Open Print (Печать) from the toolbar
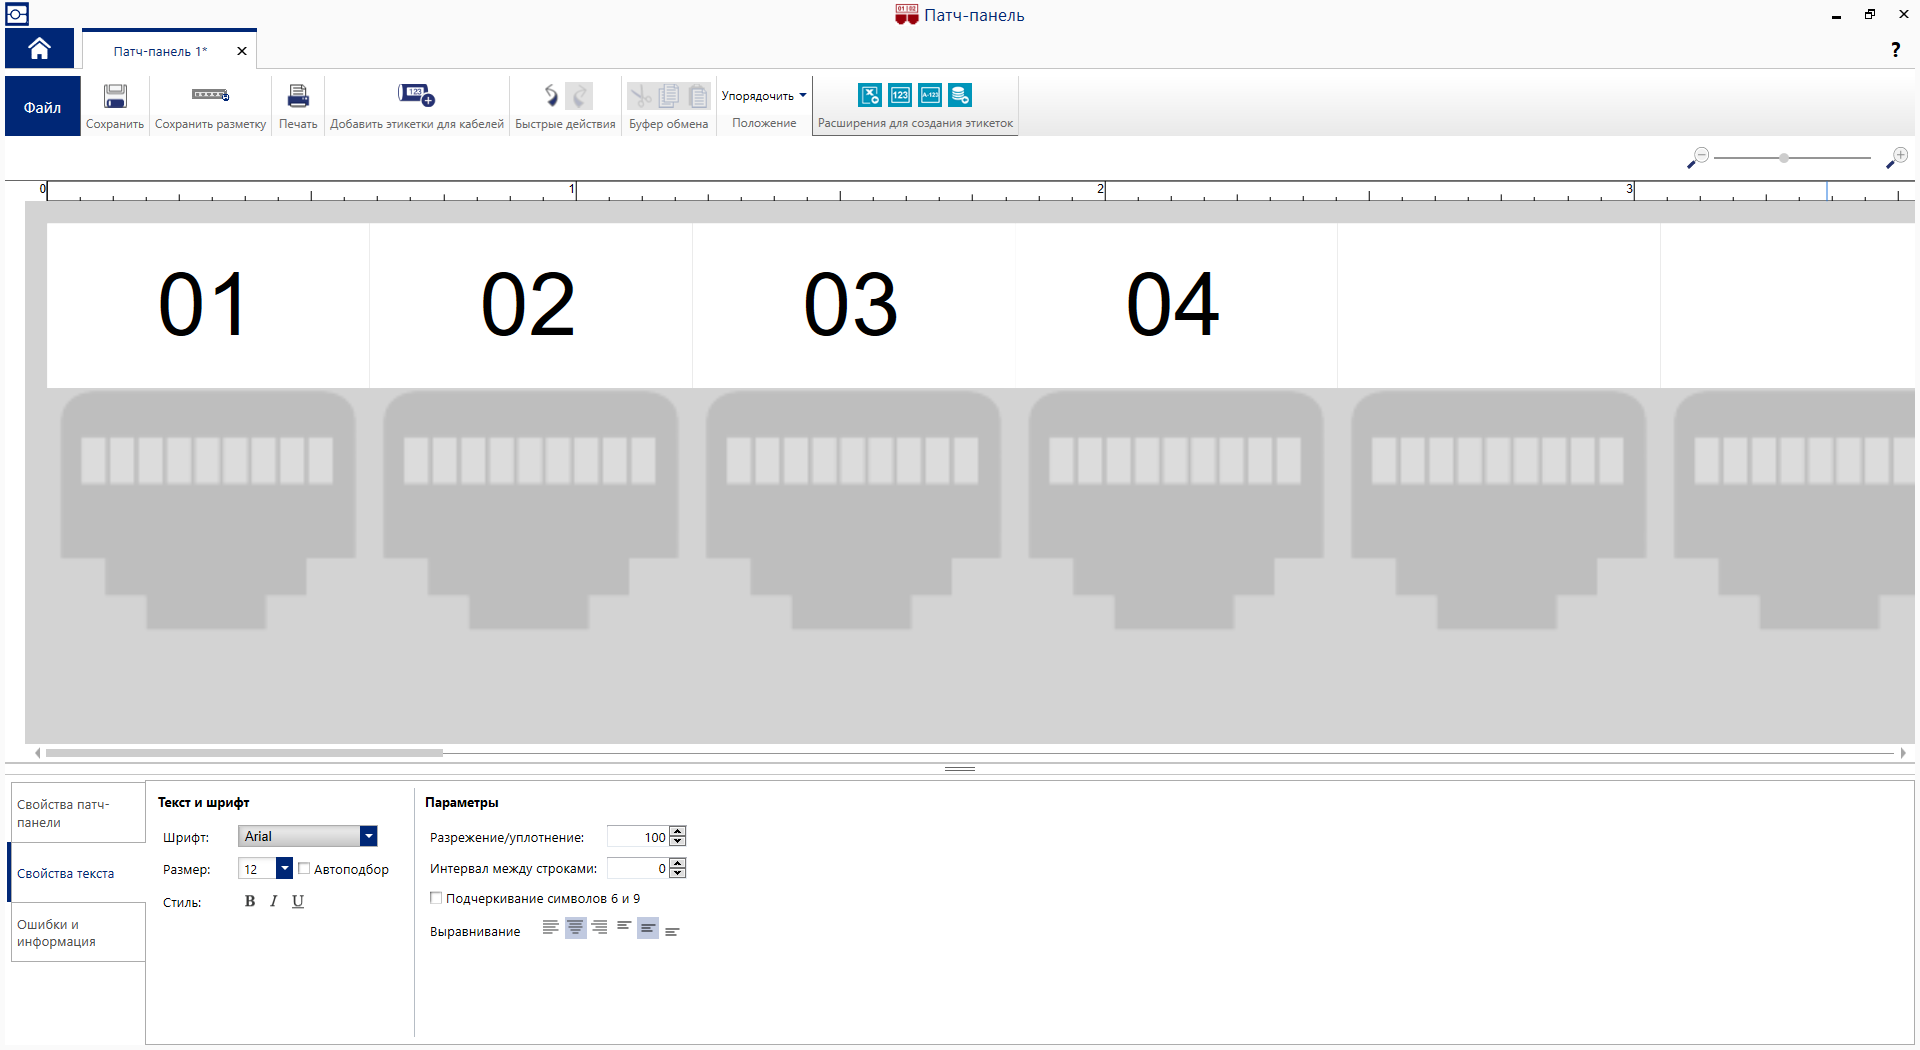The height and width of the screenshot is (1050, 1920). click(x=298, y=97)
